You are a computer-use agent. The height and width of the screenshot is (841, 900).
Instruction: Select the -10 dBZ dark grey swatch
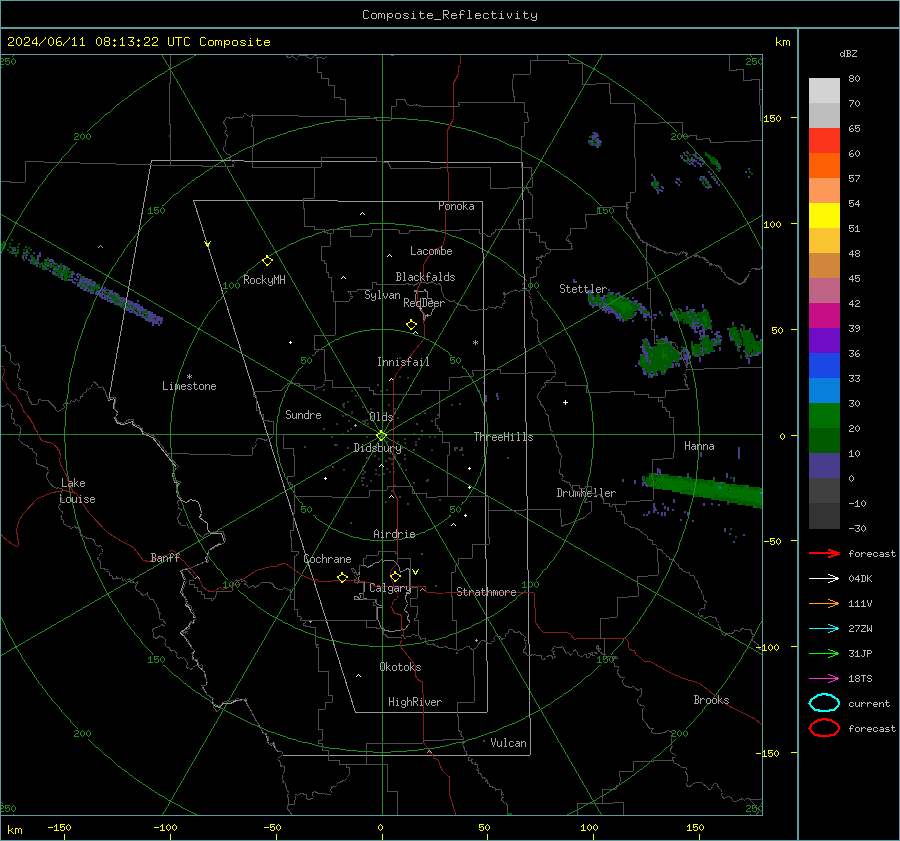[824, 516]
